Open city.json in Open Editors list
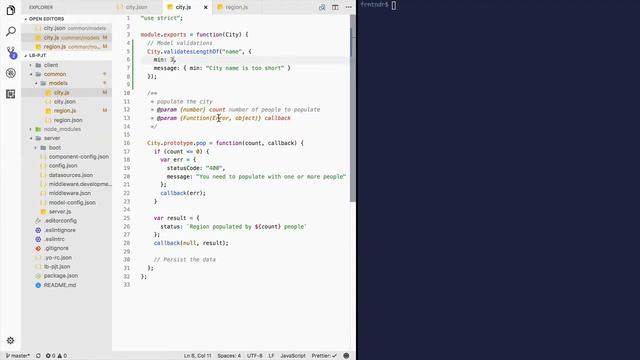The width and height of the screenshot is (640, 360). coord(67,28)
